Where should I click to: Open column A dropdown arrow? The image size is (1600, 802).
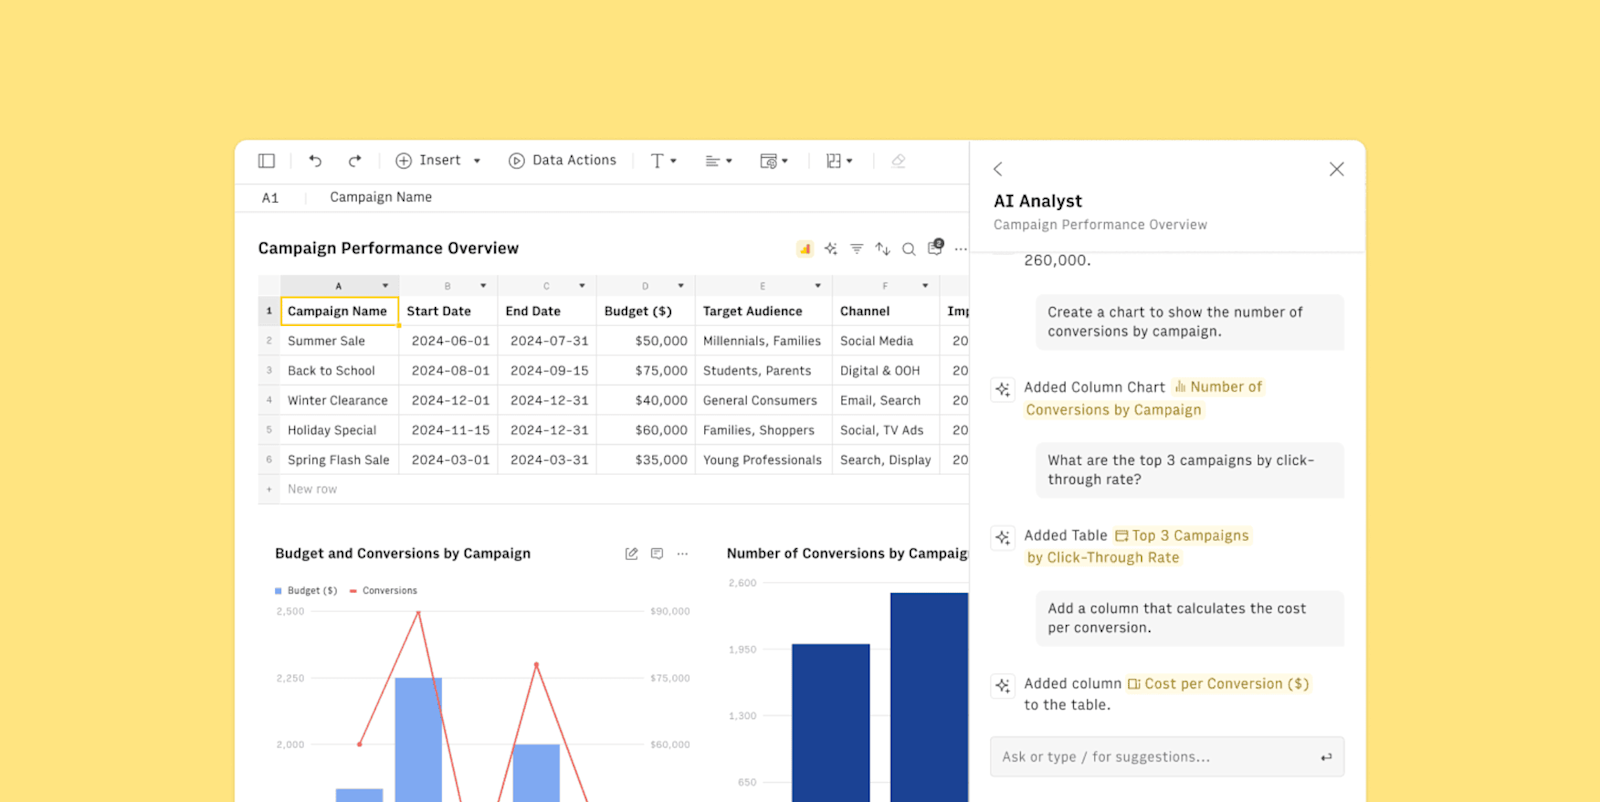tap(385, 286)
